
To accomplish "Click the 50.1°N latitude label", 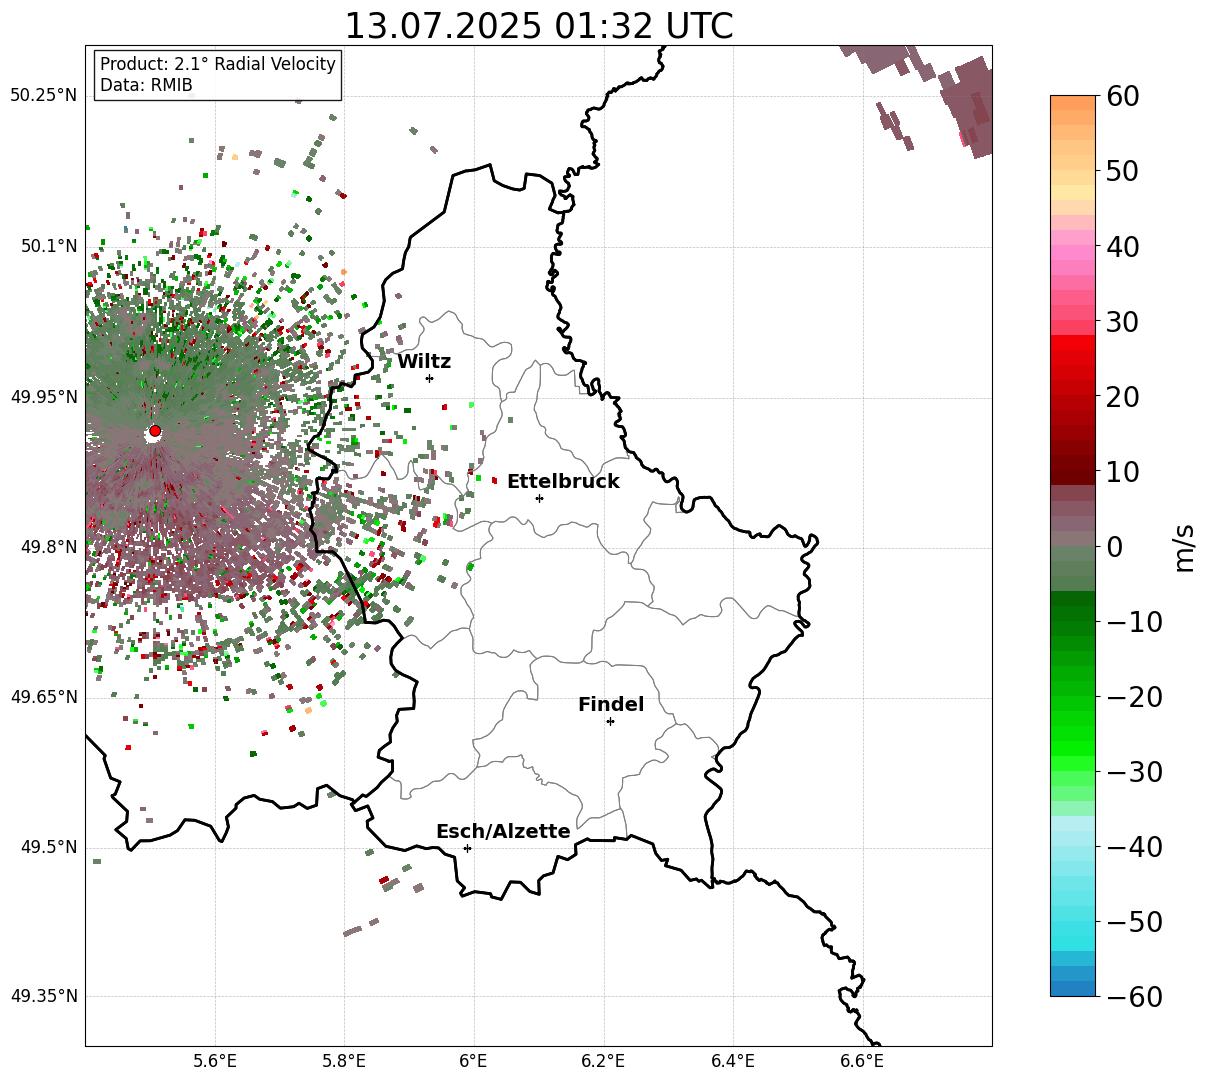I will 48,246.
